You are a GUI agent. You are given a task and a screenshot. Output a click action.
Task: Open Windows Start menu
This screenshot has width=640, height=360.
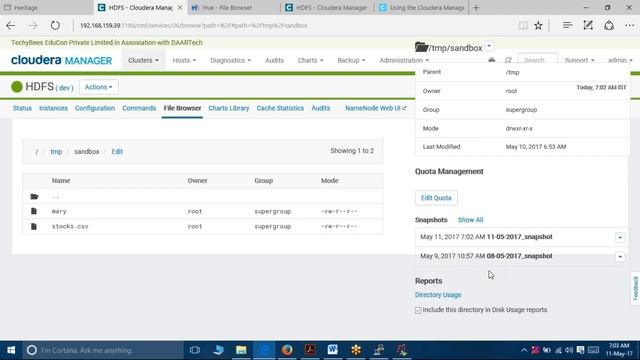tap(11, 350)
